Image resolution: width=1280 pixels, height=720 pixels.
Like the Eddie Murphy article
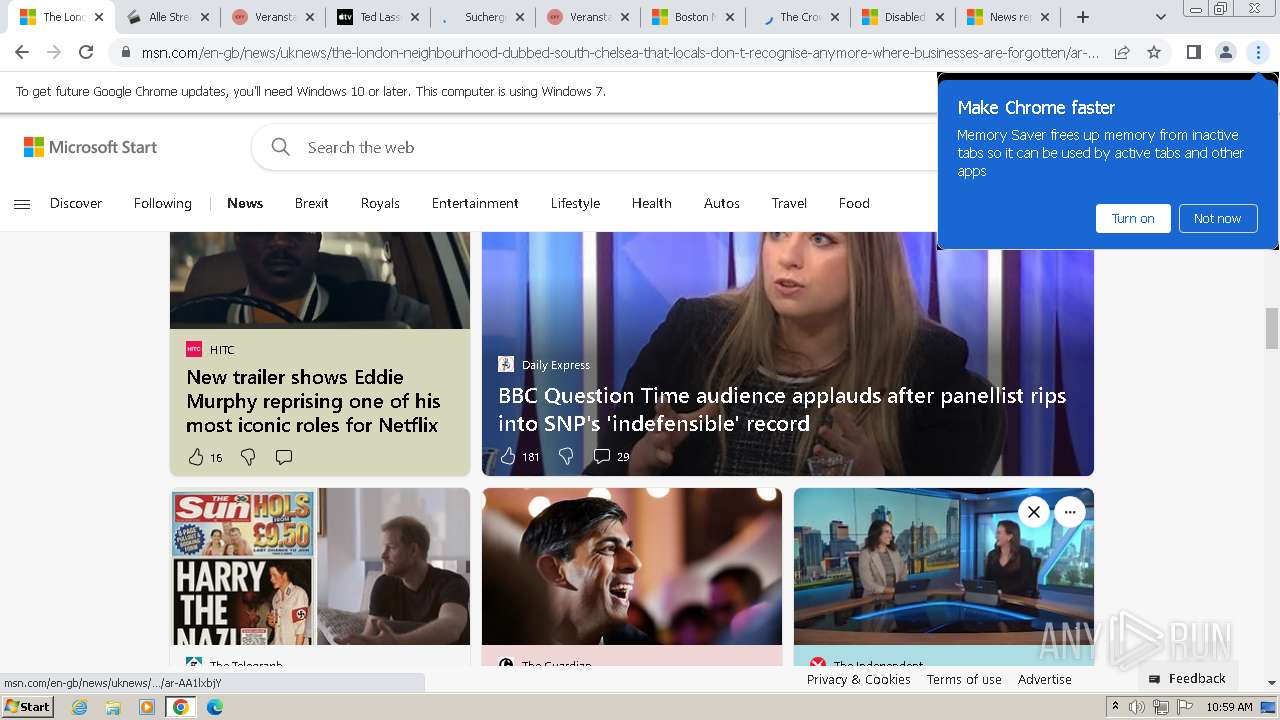(196, 457)
